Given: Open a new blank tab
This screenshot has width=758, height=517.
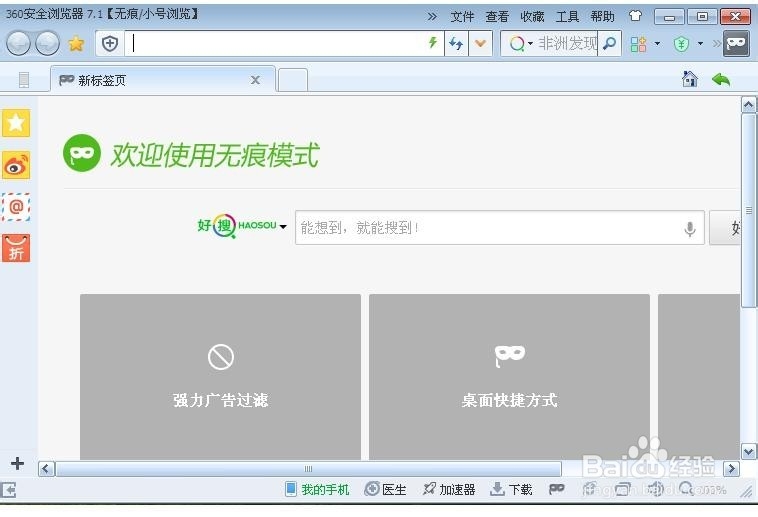Looking at the screenshot, I should (x=293, y=80).
